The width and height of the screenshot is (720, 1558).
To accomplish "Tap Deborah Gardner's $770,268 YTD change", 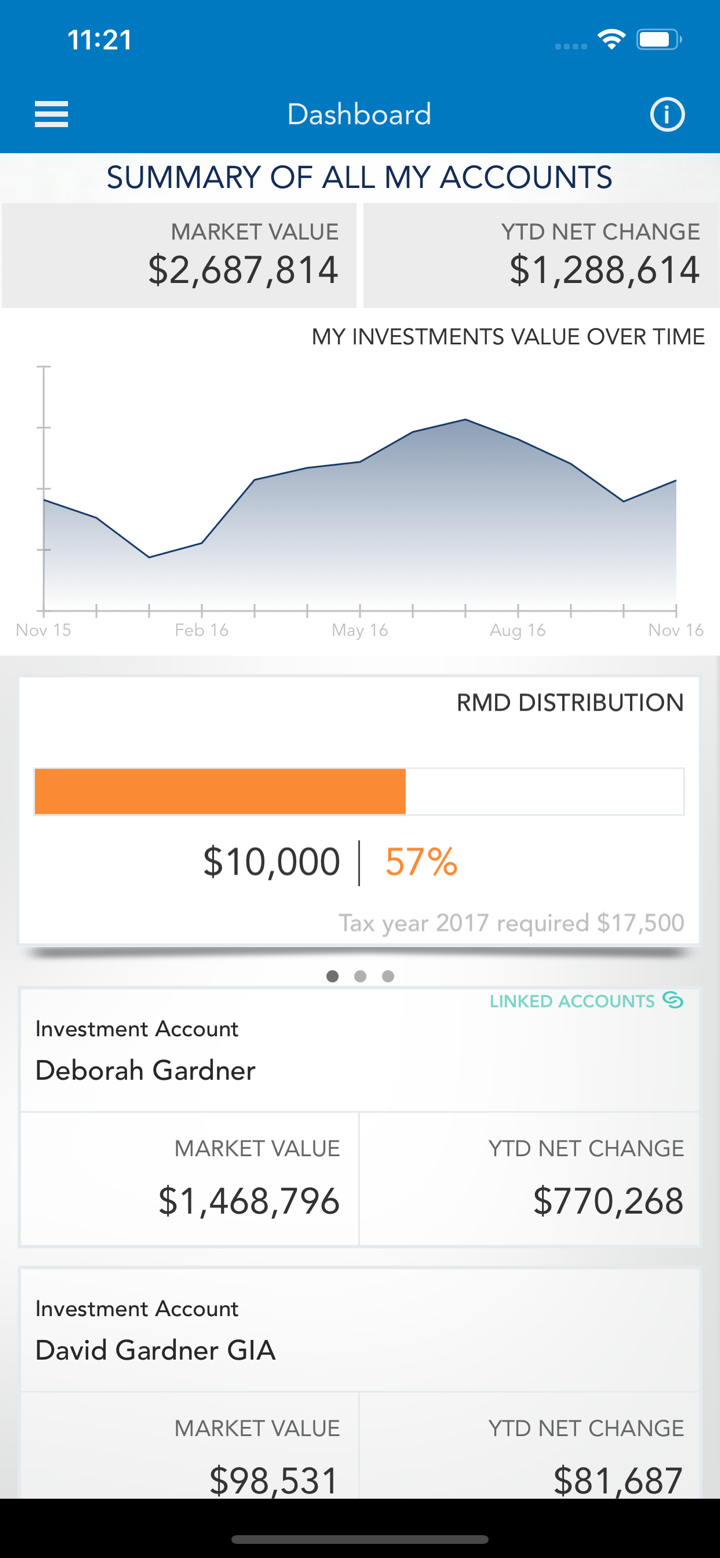I will (x=608, y=1201).
